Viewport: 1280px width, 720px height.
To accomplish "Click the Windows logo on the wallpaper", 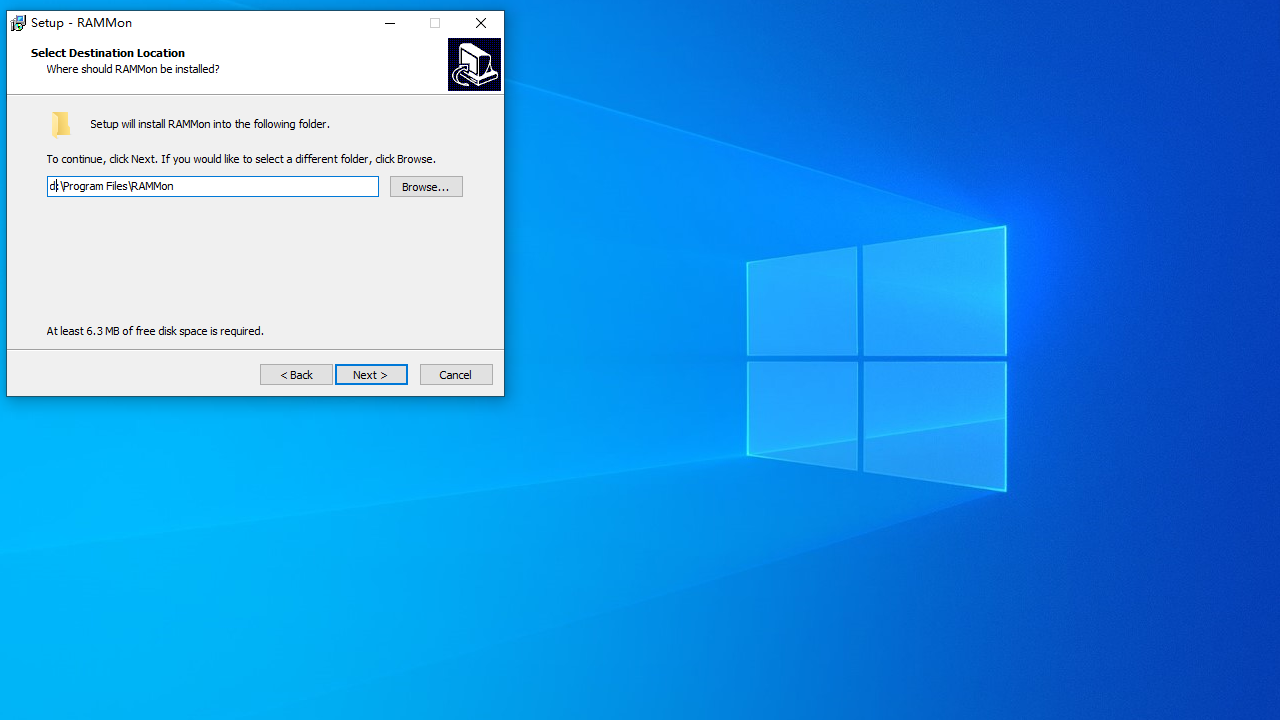I will pos(876,360).
